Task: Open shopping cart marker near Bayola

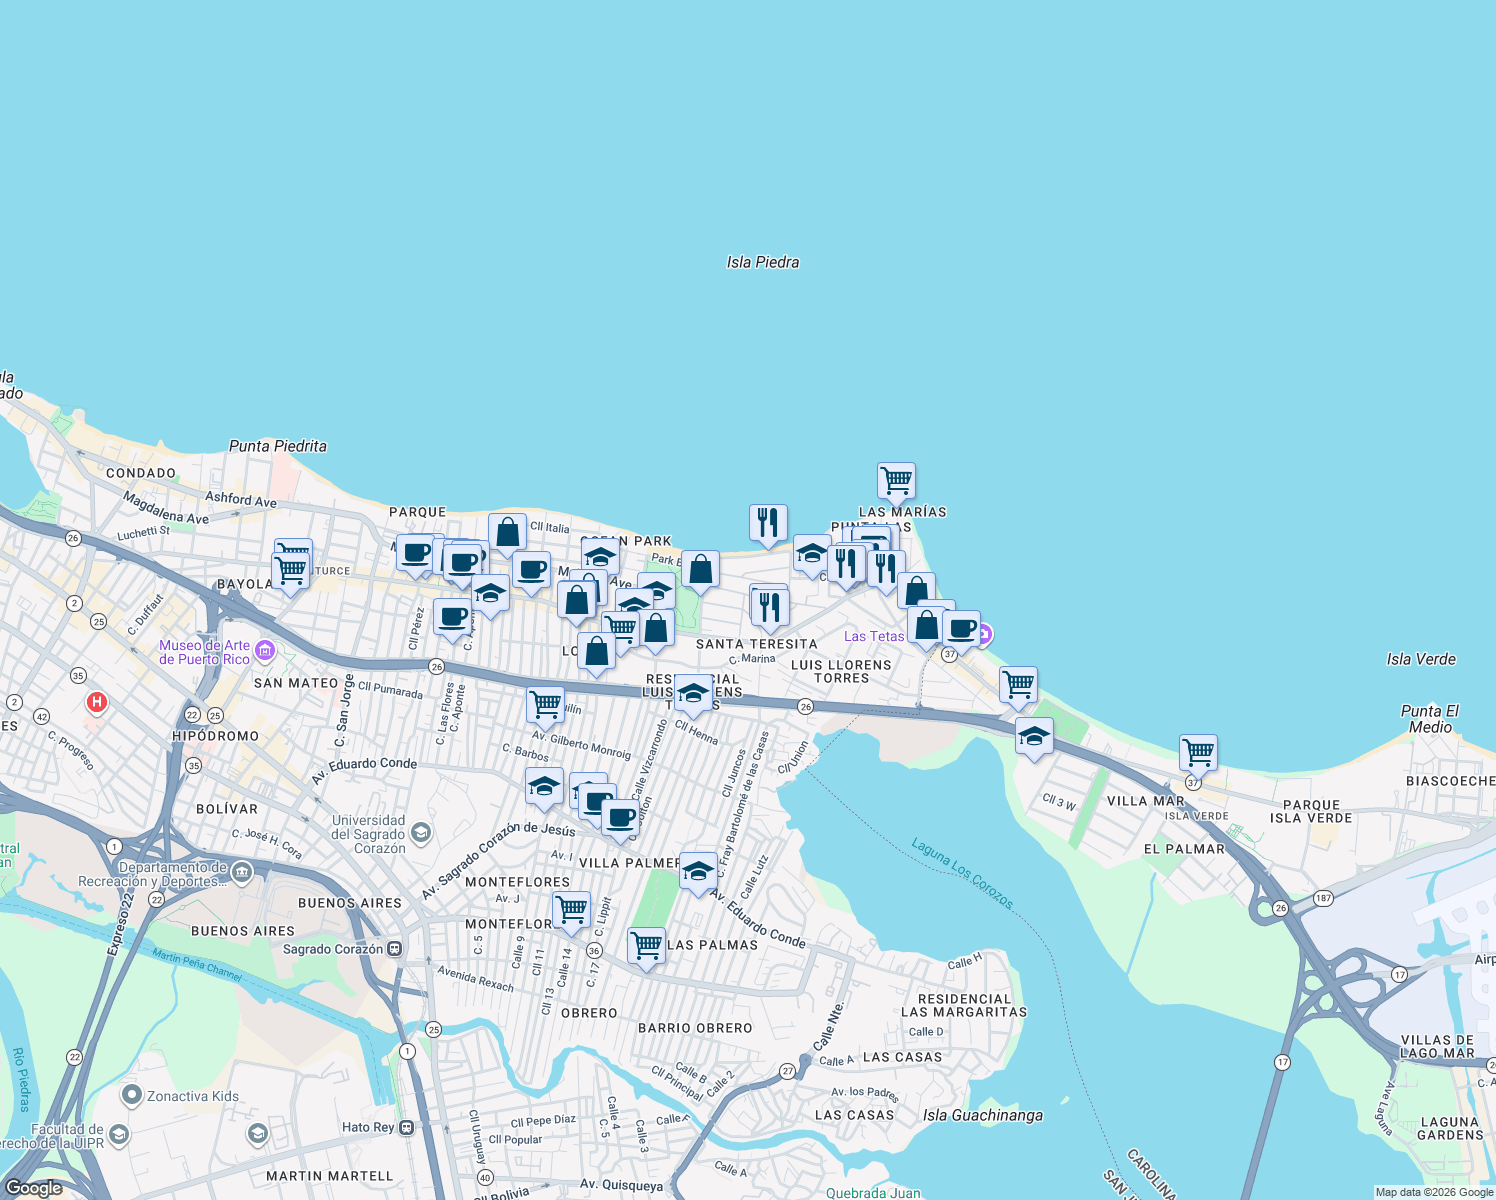Action: (291, 571)
